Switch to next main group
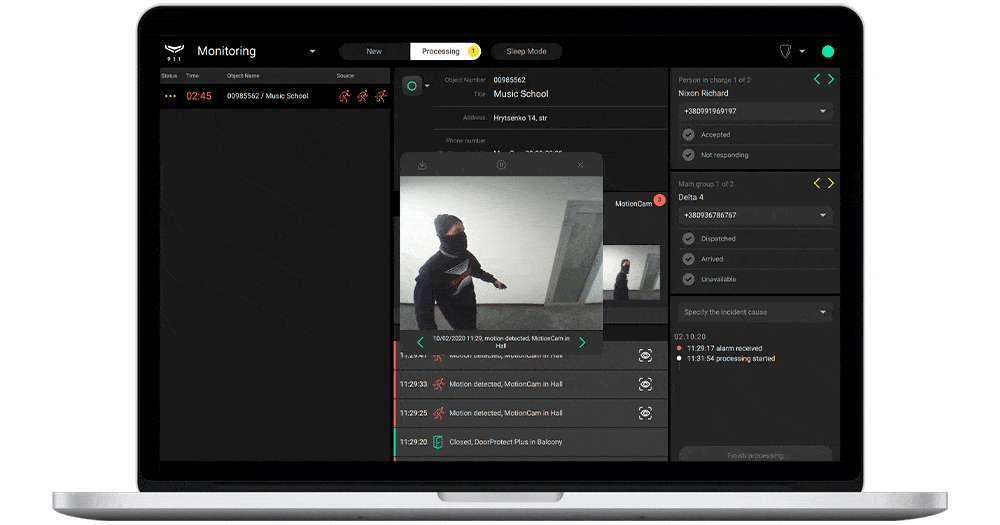 [830, 183]
